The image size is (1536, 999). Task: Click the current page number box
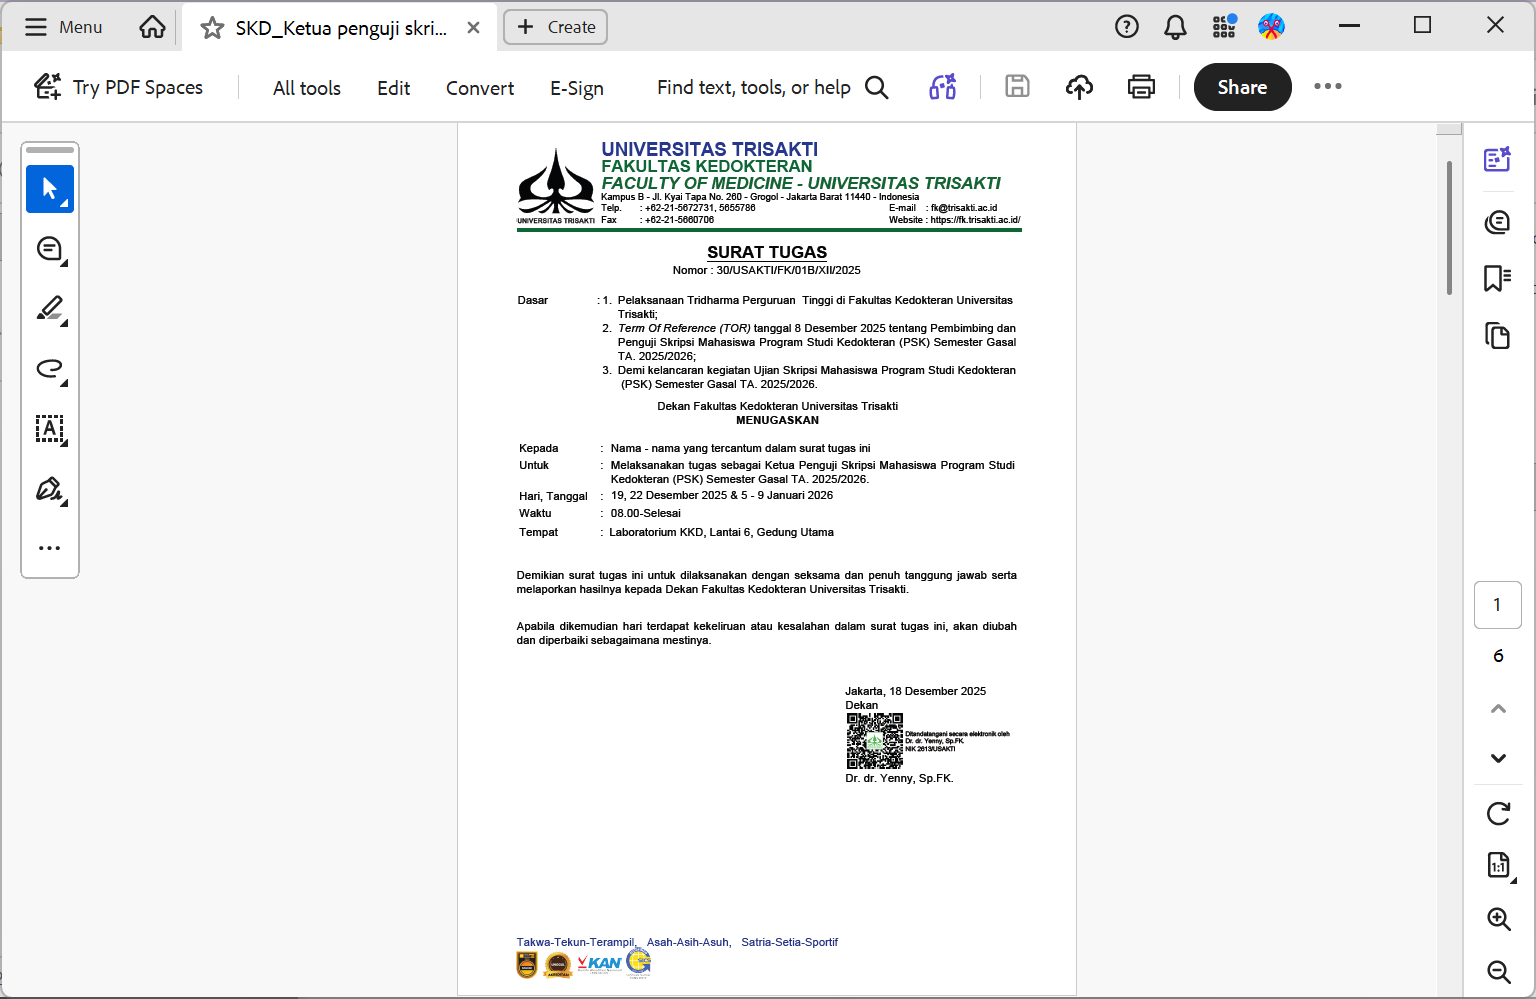(1497, 604)
